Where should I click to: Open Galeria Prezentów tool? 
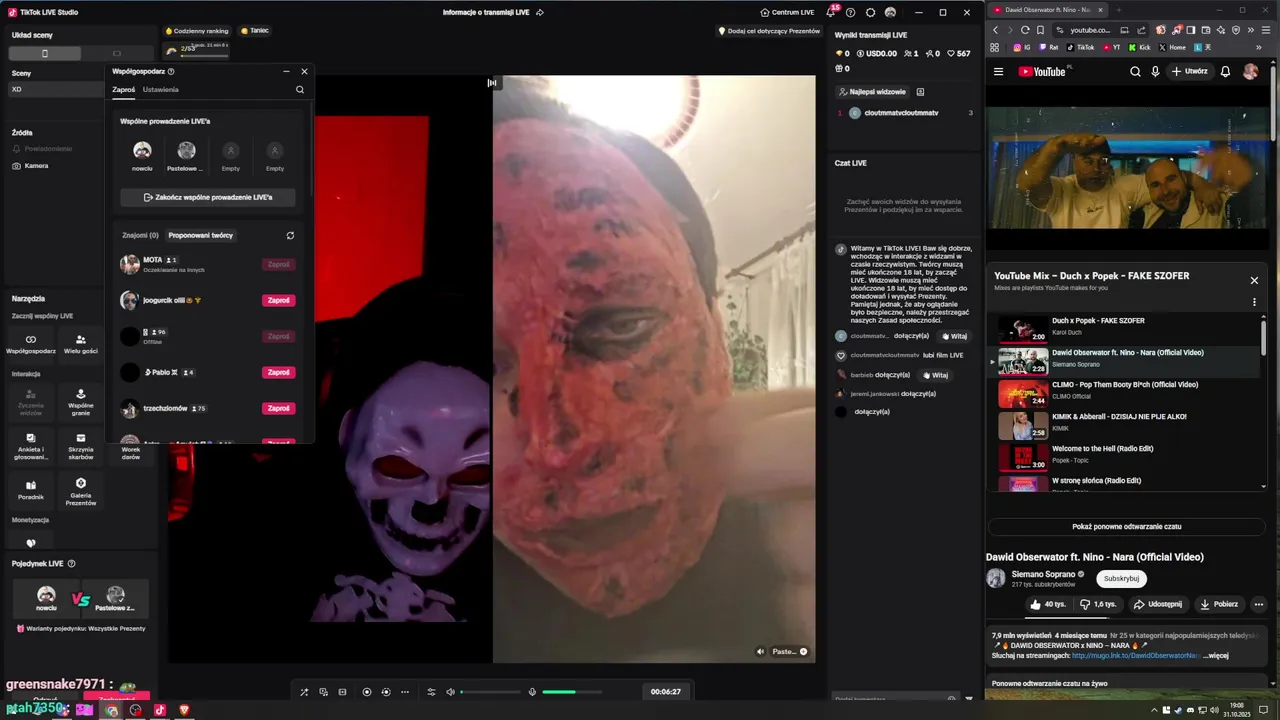(81, 490)
